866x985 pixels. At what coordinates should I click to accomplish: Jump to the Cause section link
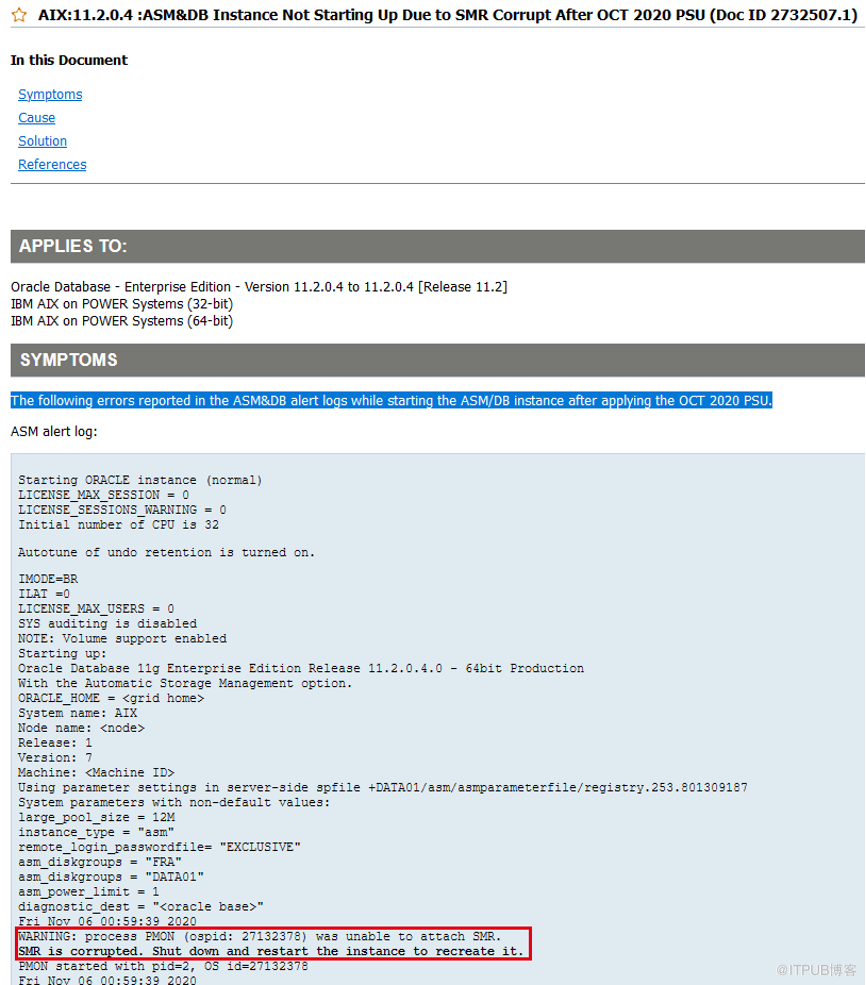coord(36,117)
